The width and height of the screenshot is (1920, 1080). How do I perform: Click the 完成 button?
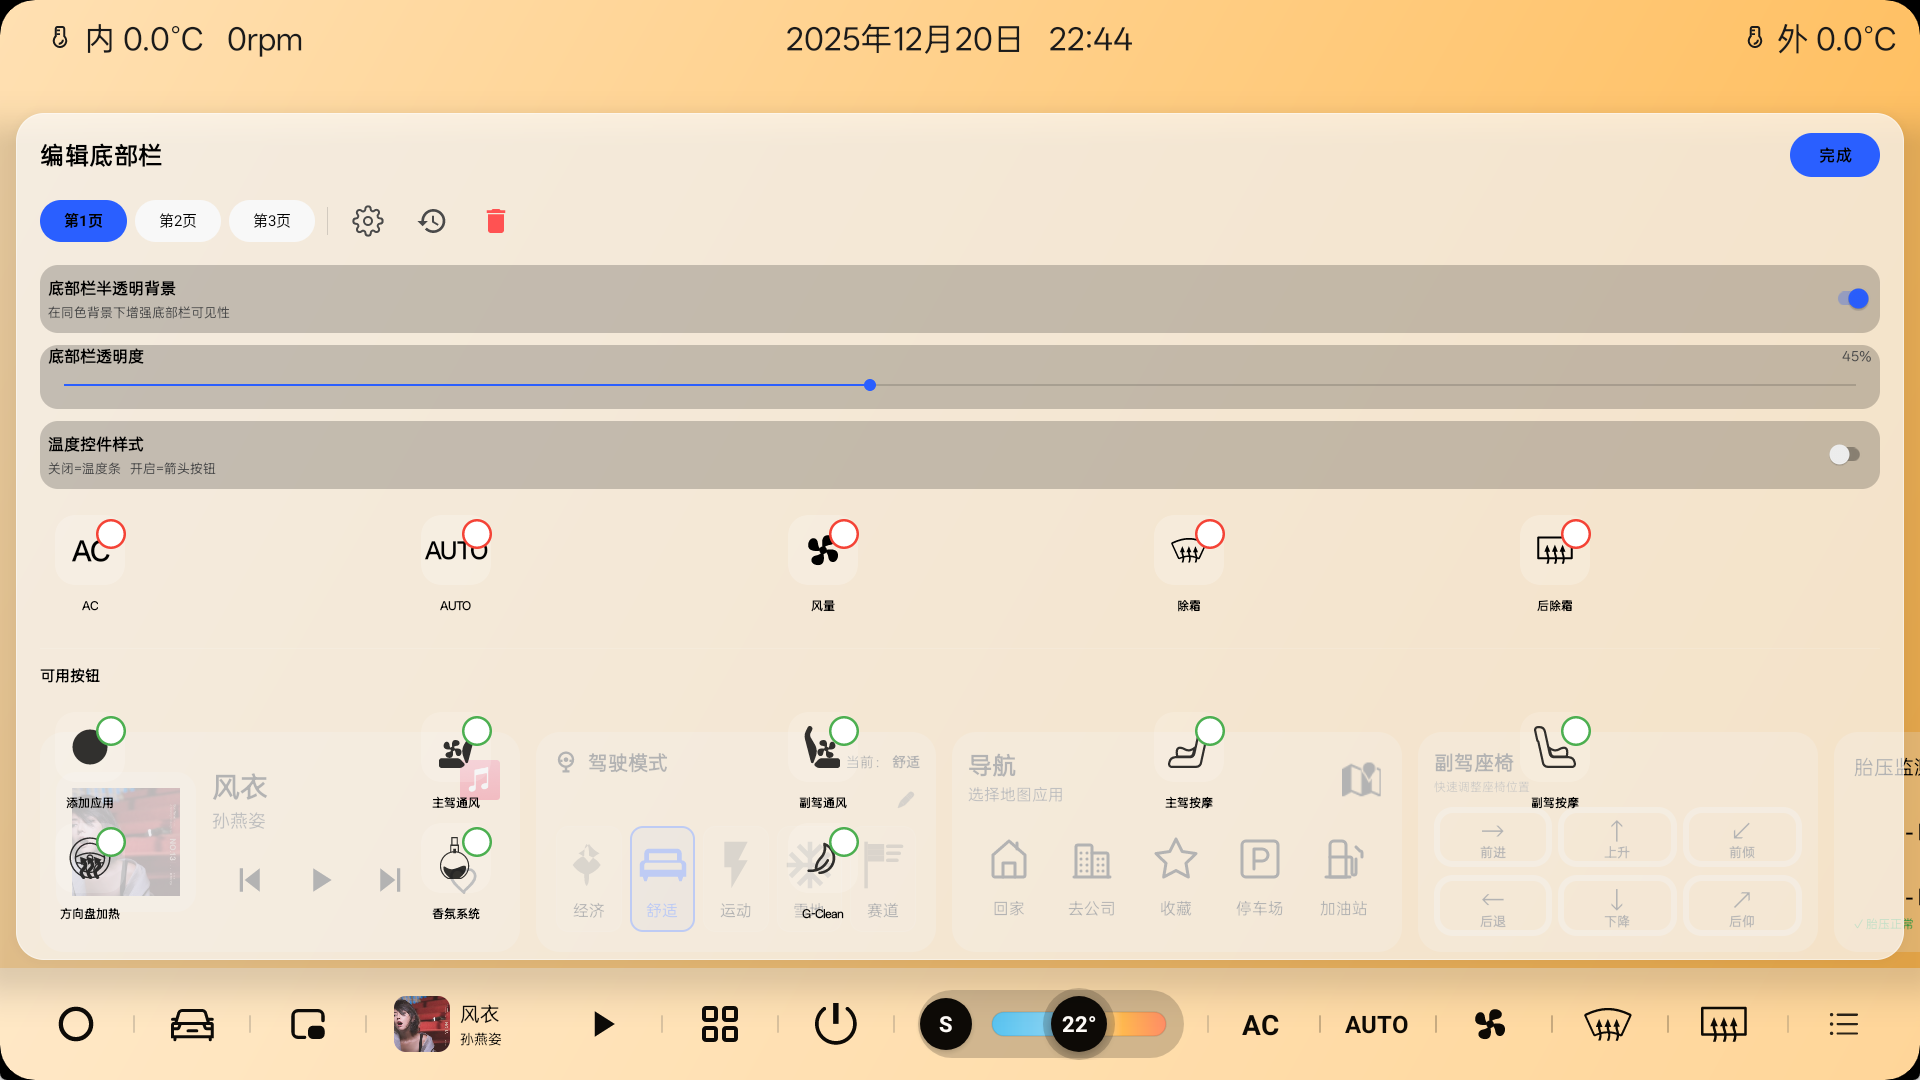tap(1834, 155)
